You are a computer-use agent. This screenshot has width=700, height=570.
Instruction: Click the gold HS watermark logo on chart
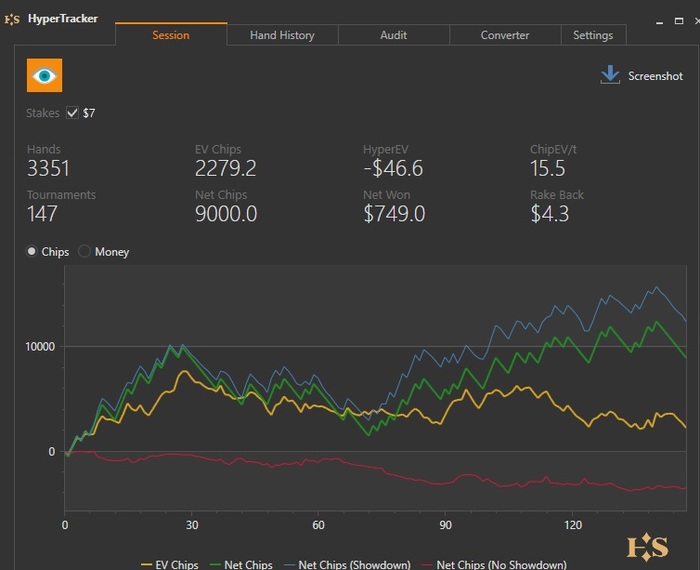click(647, 546)
